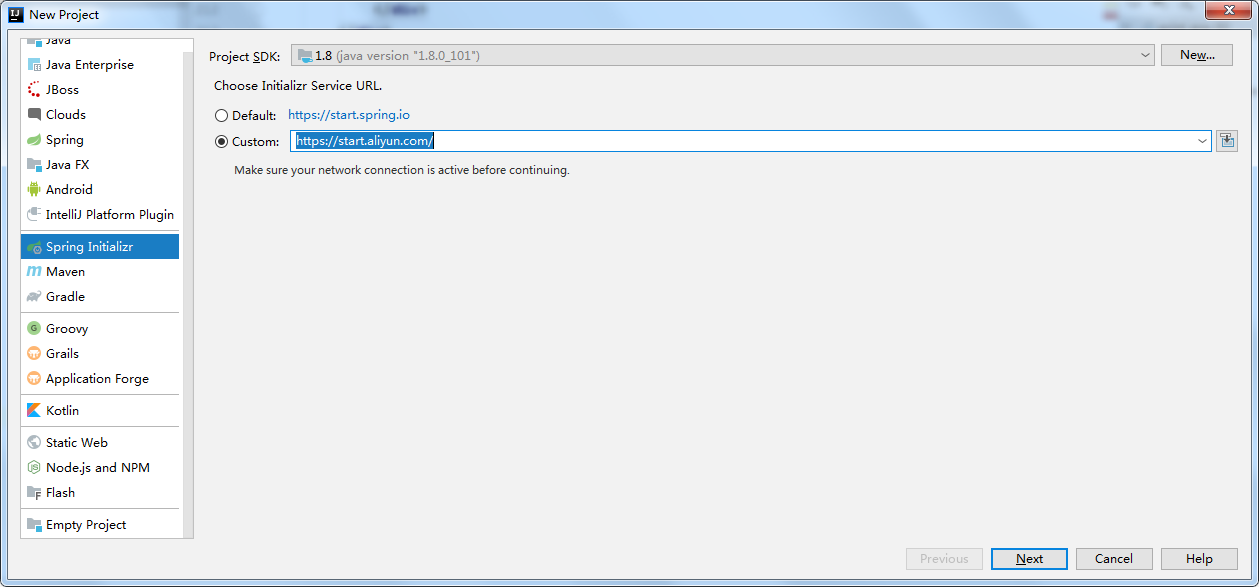Select the Custom Initializr URL radio button
This screenshot has height=587, width=1259.
click(x=221, y=141)
